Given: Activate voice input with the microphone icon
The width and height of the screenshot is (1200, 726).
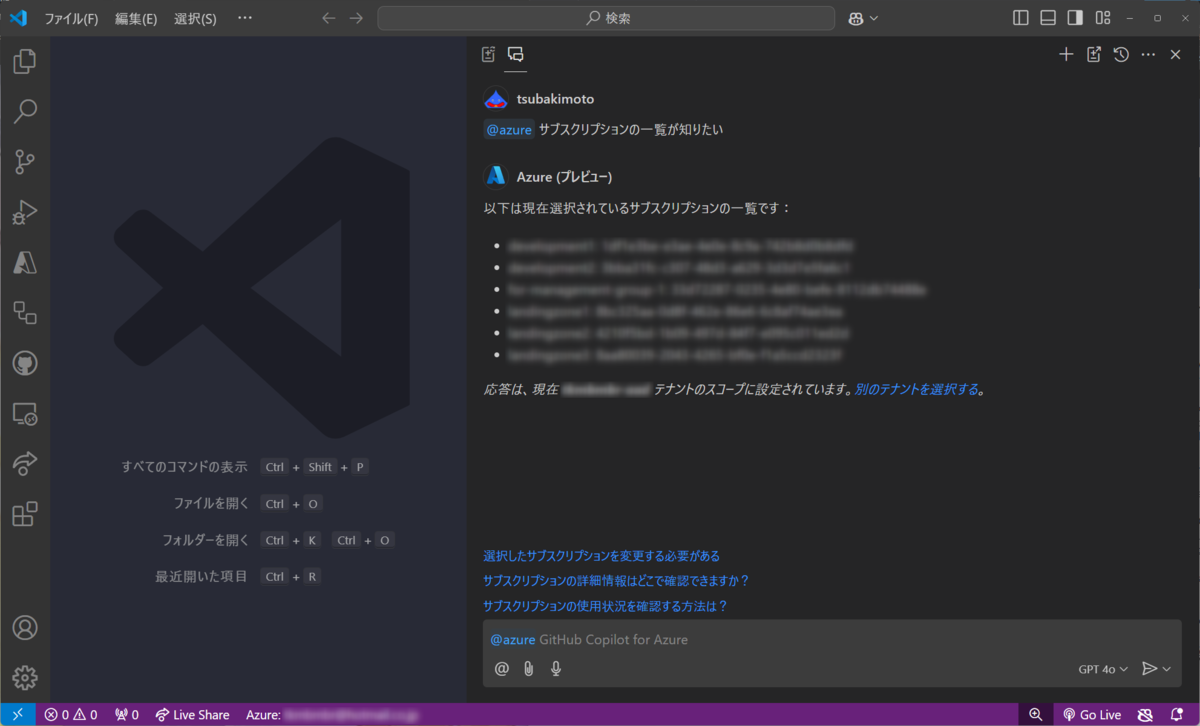Looking at the screenshot, I should [555, 668].
